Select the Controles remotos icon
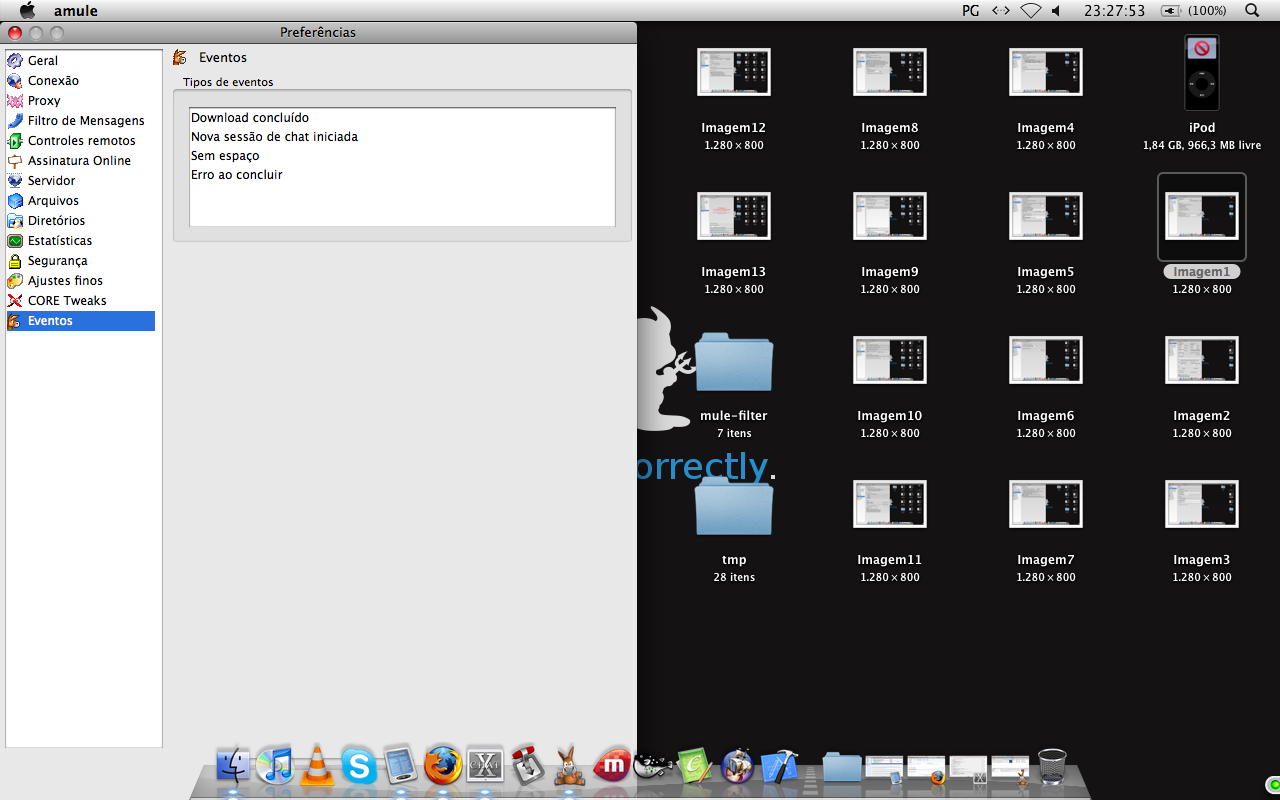 point(15,141)
